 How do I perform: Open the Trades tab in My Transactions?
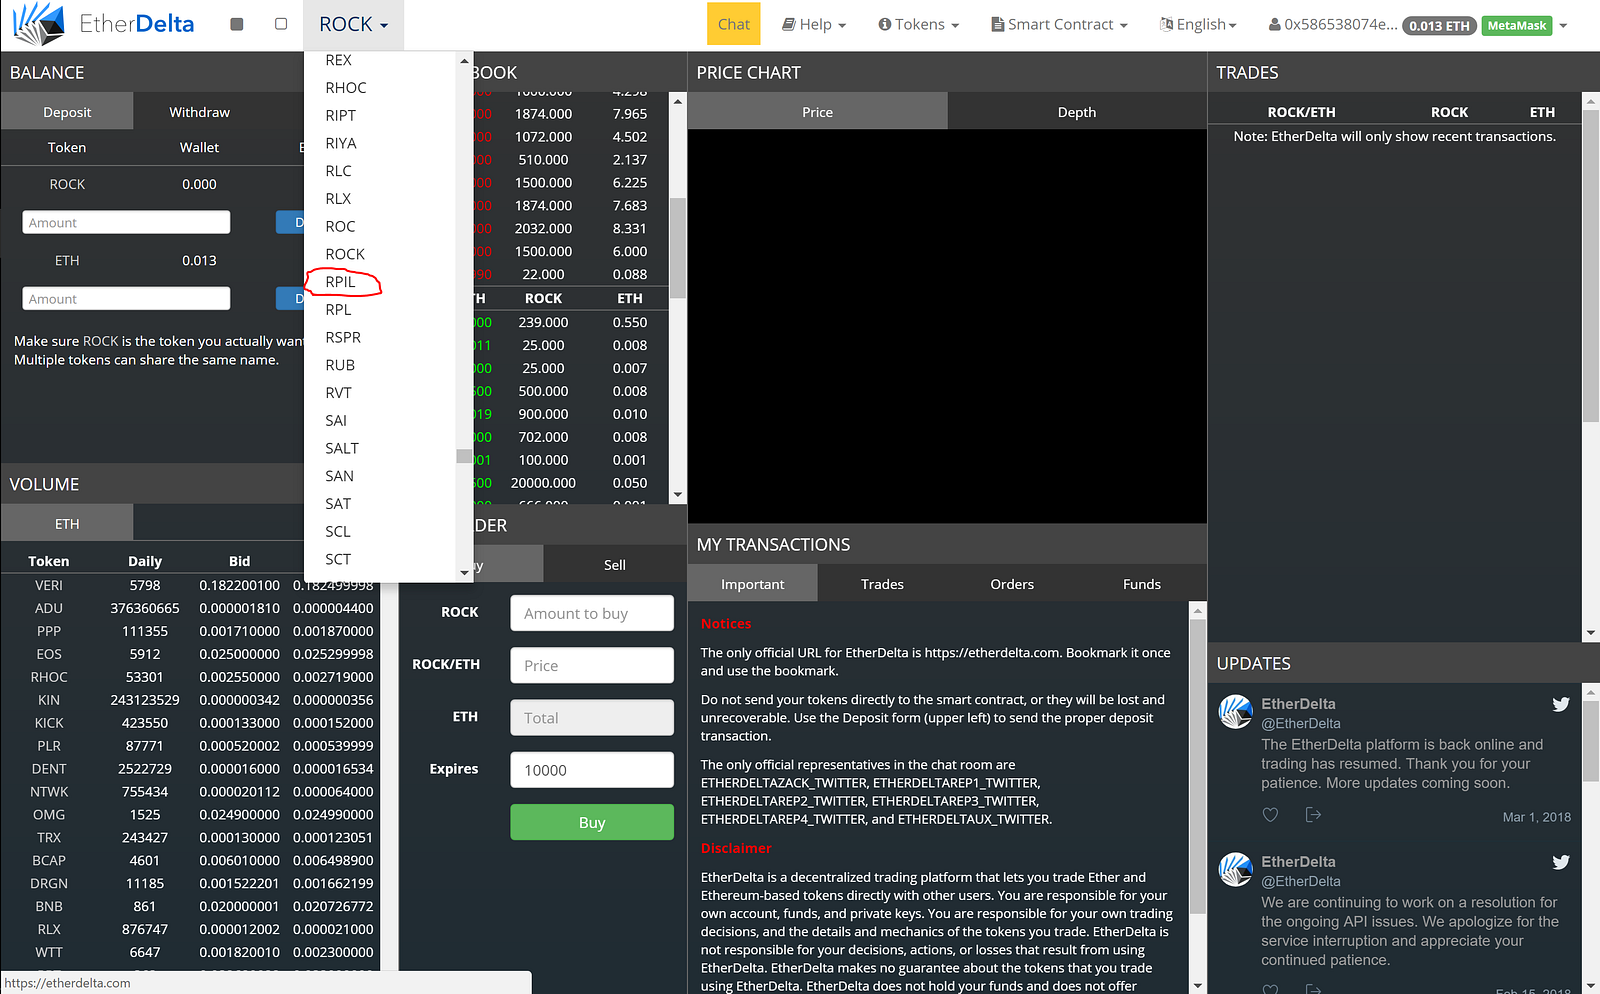(x=882, y=584)
